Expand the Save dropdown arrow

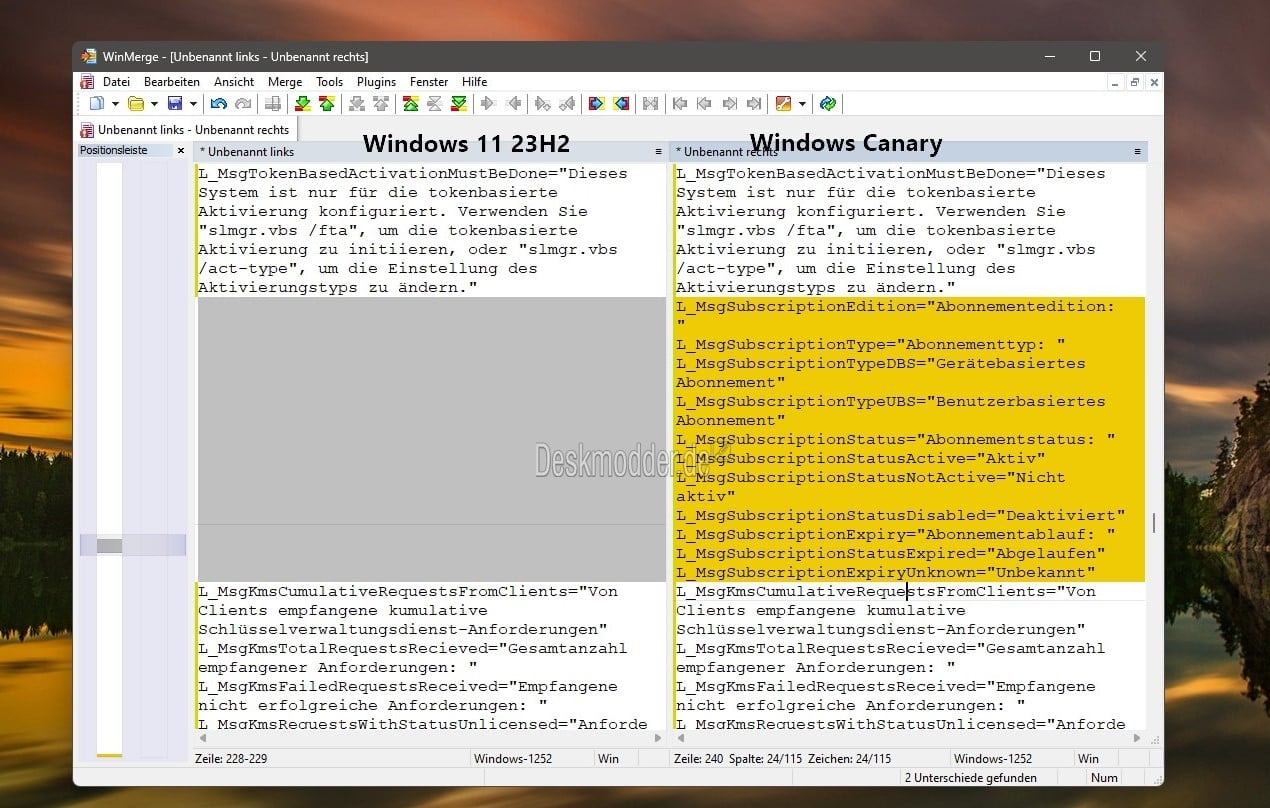coord(193,104)
